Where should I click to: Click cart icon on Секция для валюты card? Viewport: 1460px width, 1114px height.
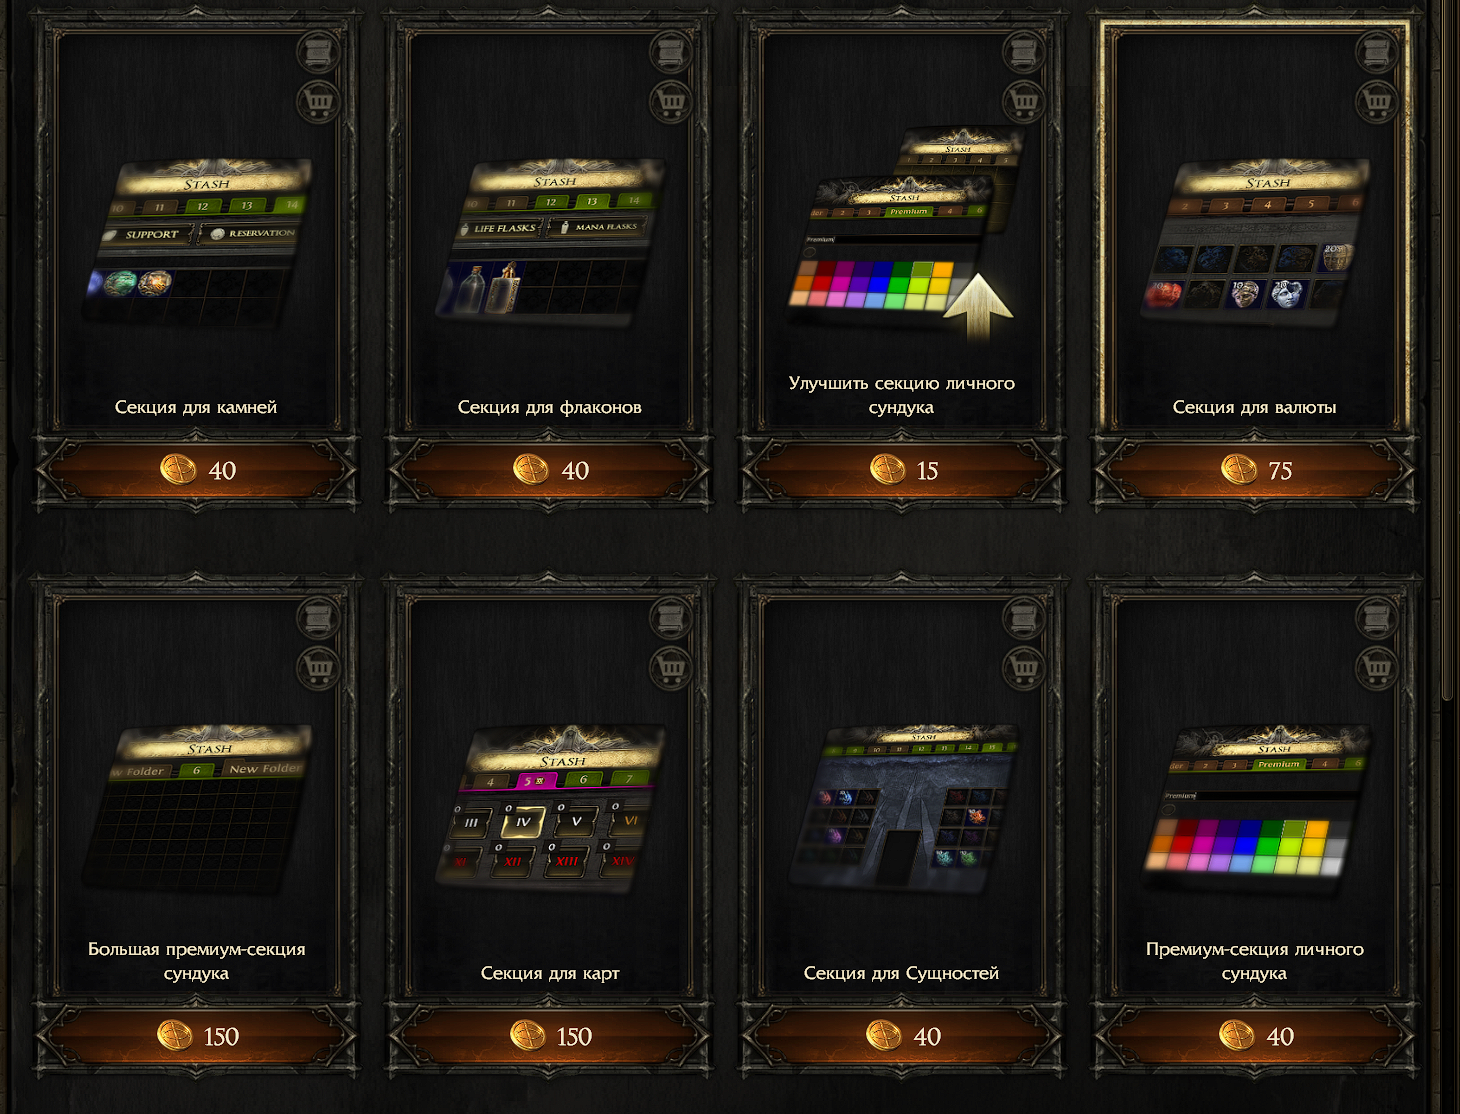pos(1378,101)
